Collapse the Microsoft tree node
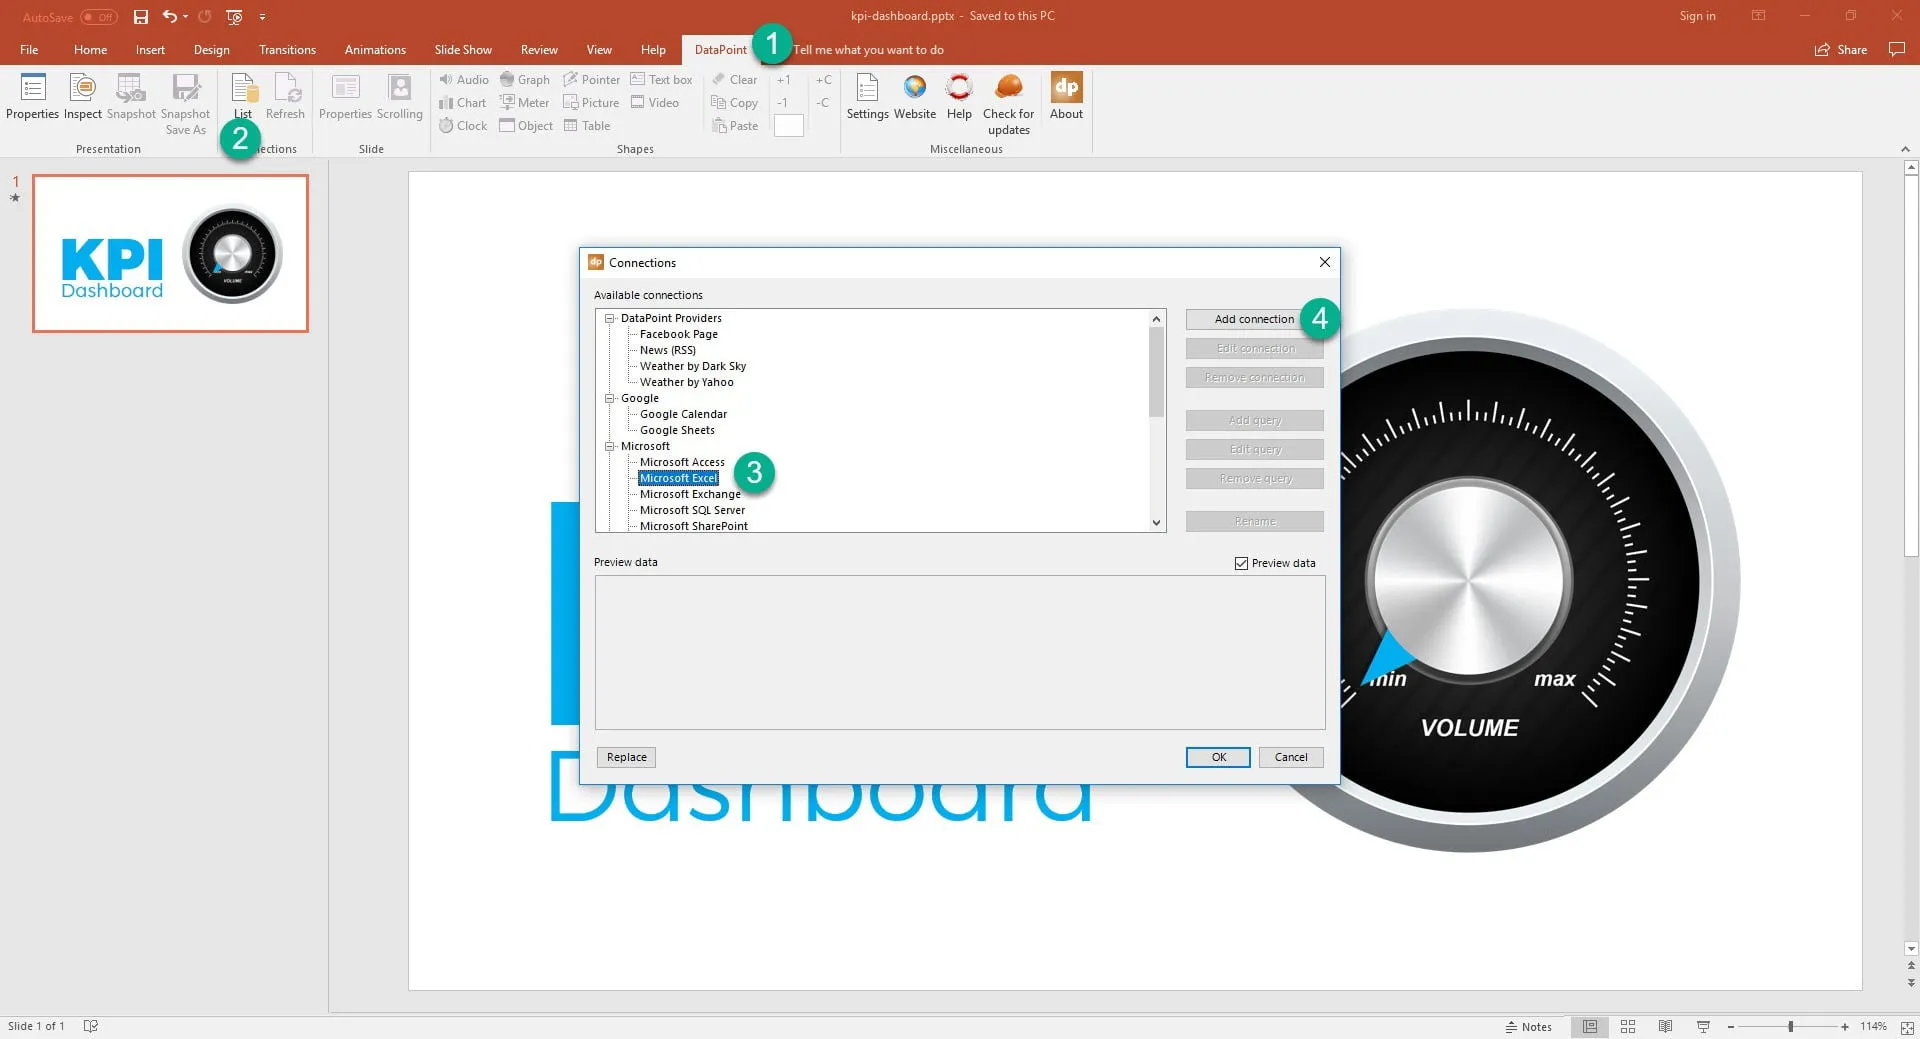1920x1039 pixels. (x=609, y=447)
